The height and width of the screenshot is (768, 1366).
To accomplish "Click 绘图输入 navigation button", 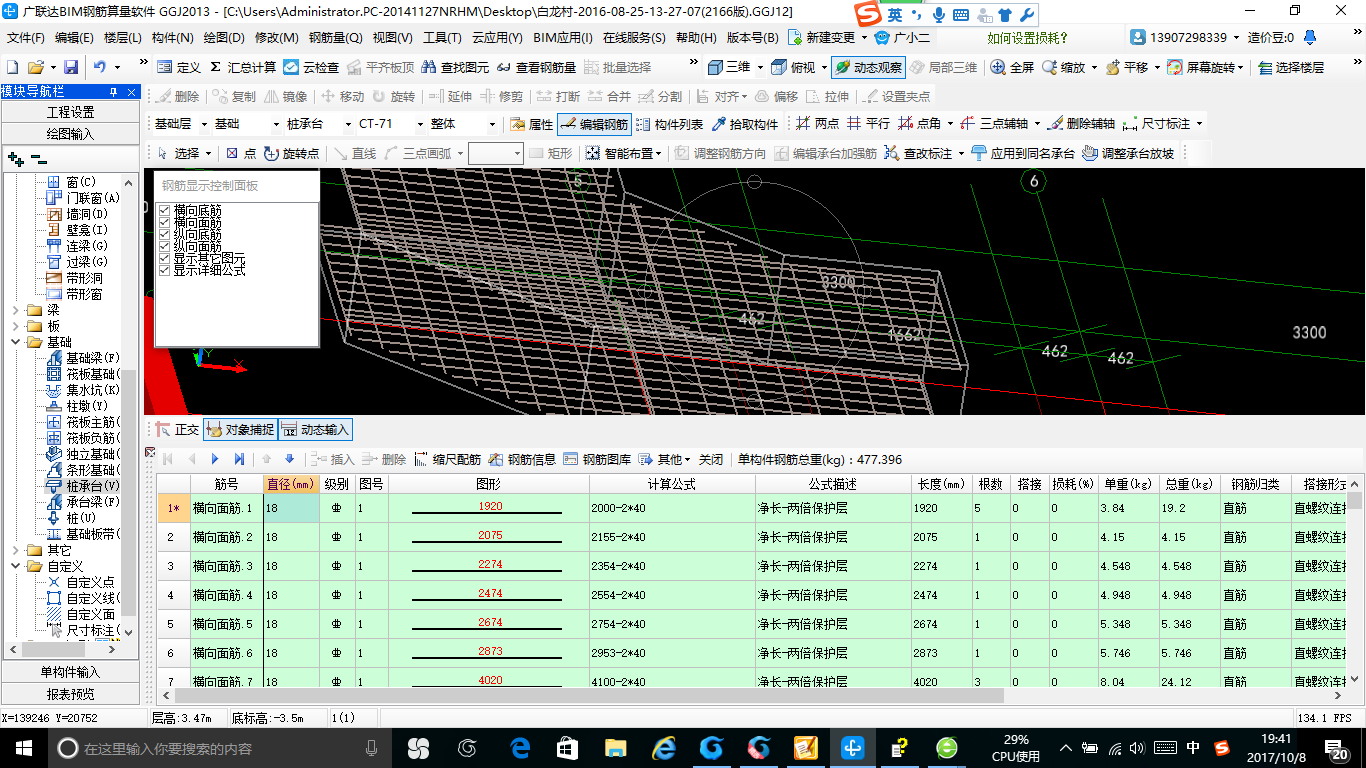I will (70, 134).
